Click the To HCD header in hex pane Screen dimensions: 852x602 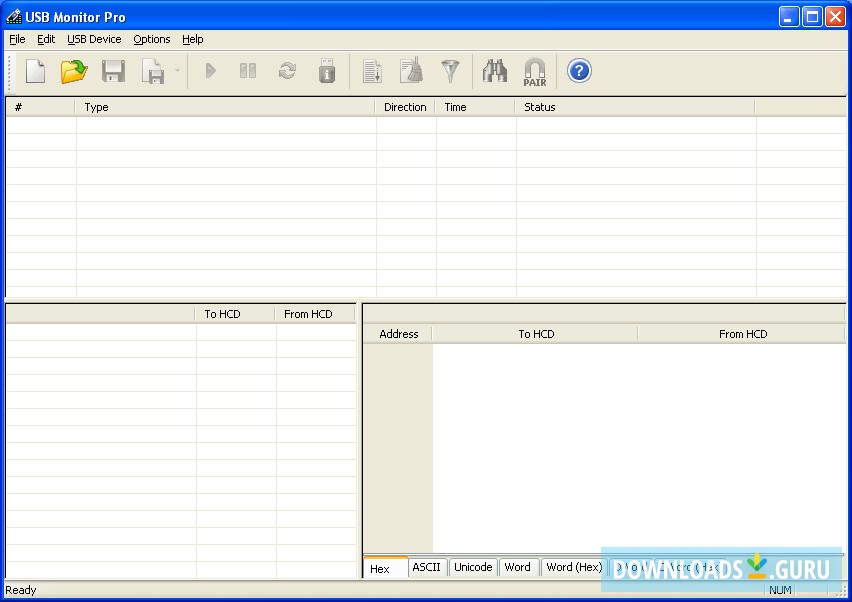point(535,334)
